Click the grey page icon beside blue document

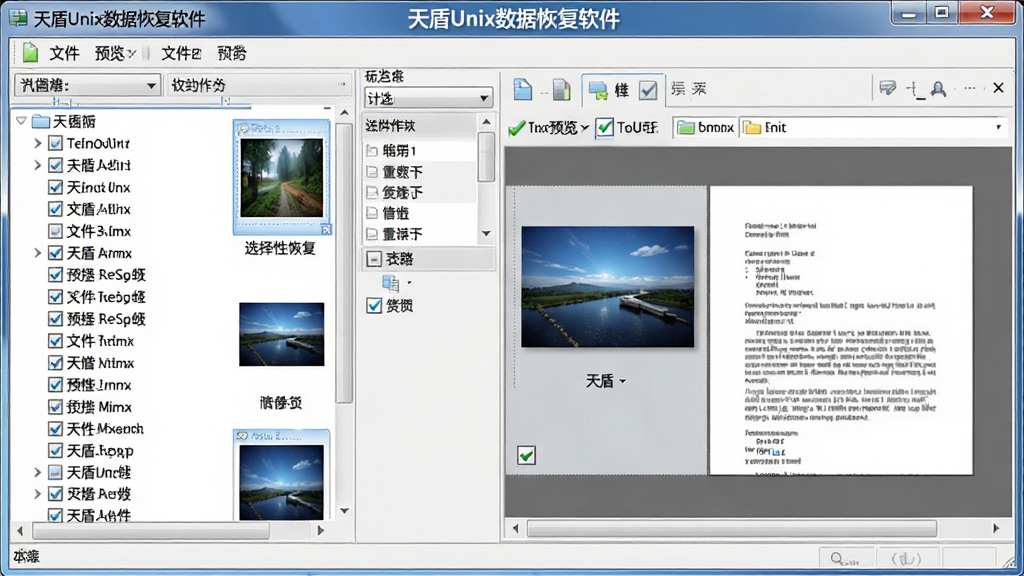(x=562, y=89)
